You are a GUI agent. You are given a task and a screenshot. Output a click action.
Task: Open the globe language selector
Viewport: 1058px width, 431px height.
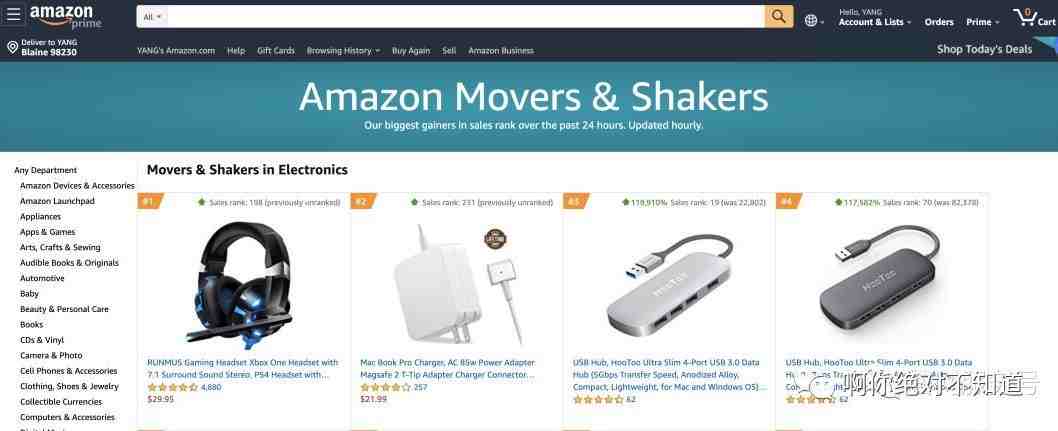point(814,21)
